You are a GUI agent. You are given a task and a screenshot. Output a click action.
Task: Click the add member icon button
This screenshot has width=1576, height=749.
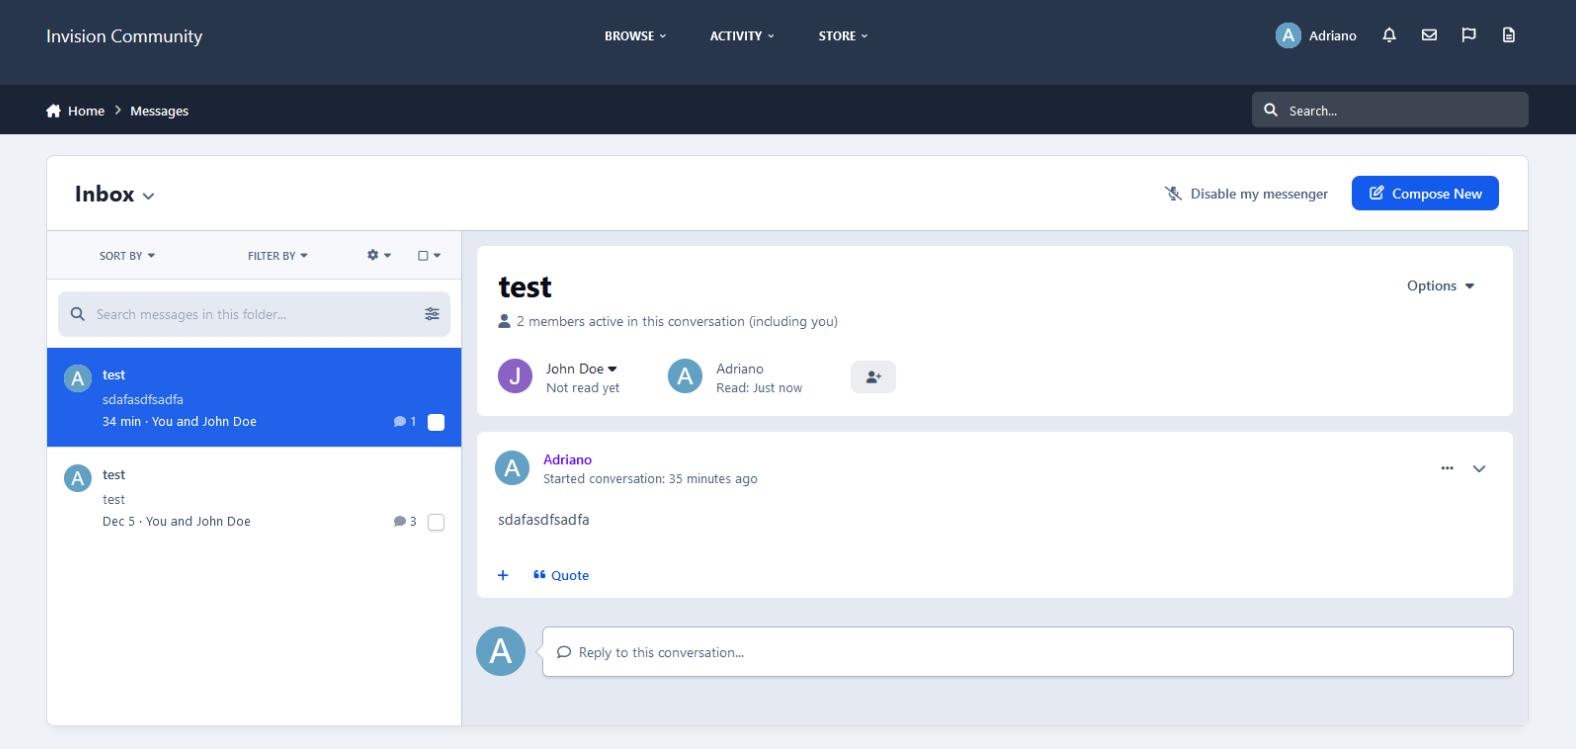(x=873, y=377)
